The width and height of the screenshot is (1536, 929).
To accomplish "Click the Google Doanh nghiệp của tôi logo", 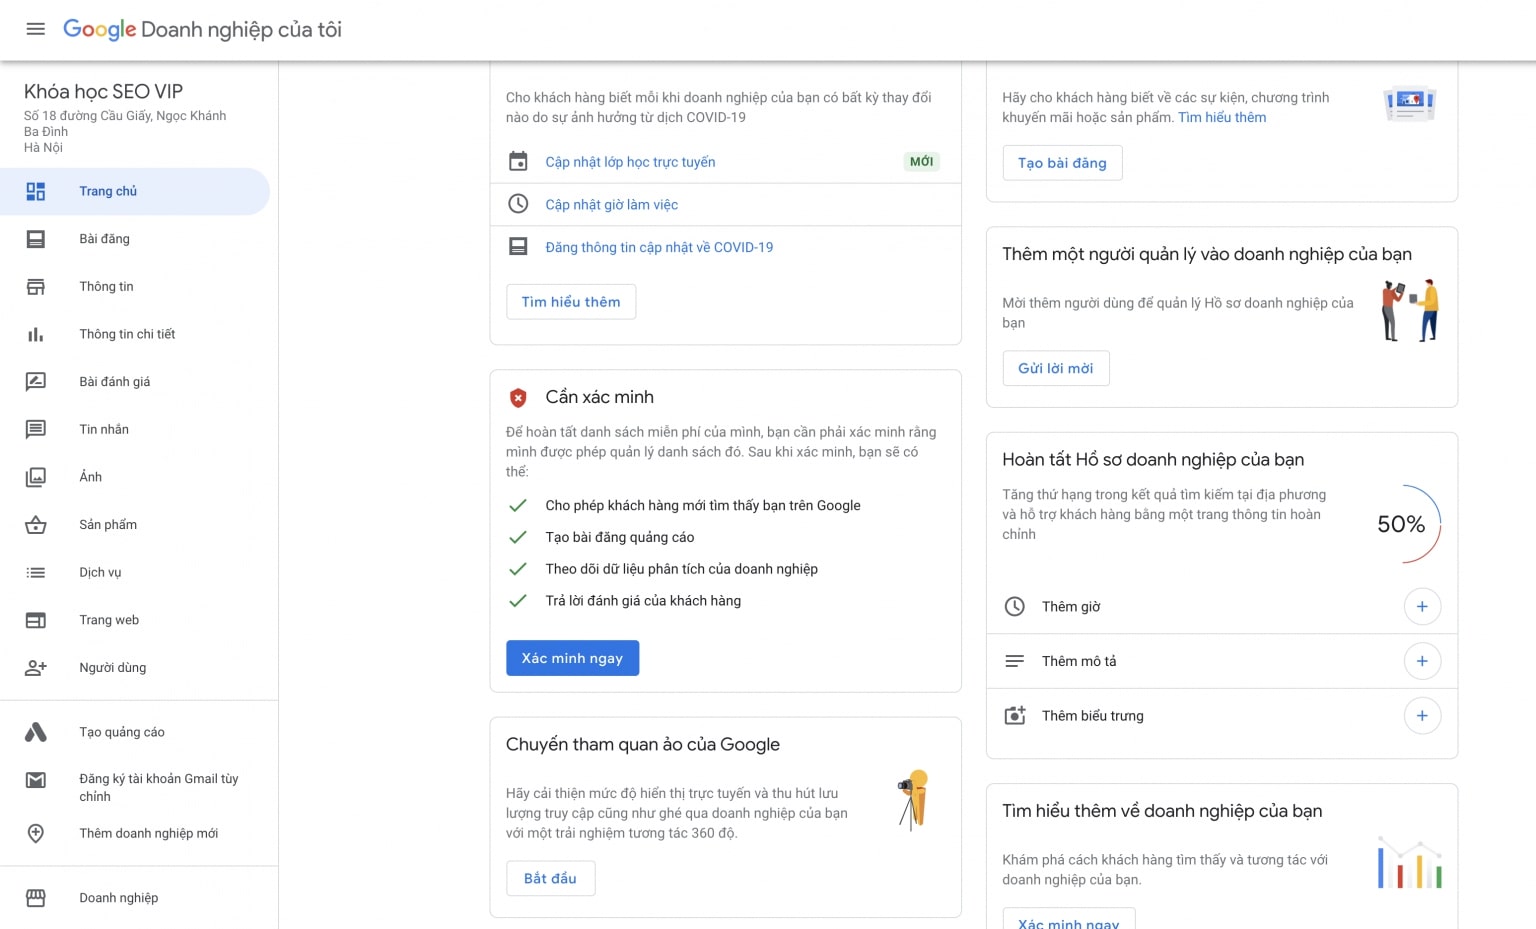I will (x=202, y=30).
